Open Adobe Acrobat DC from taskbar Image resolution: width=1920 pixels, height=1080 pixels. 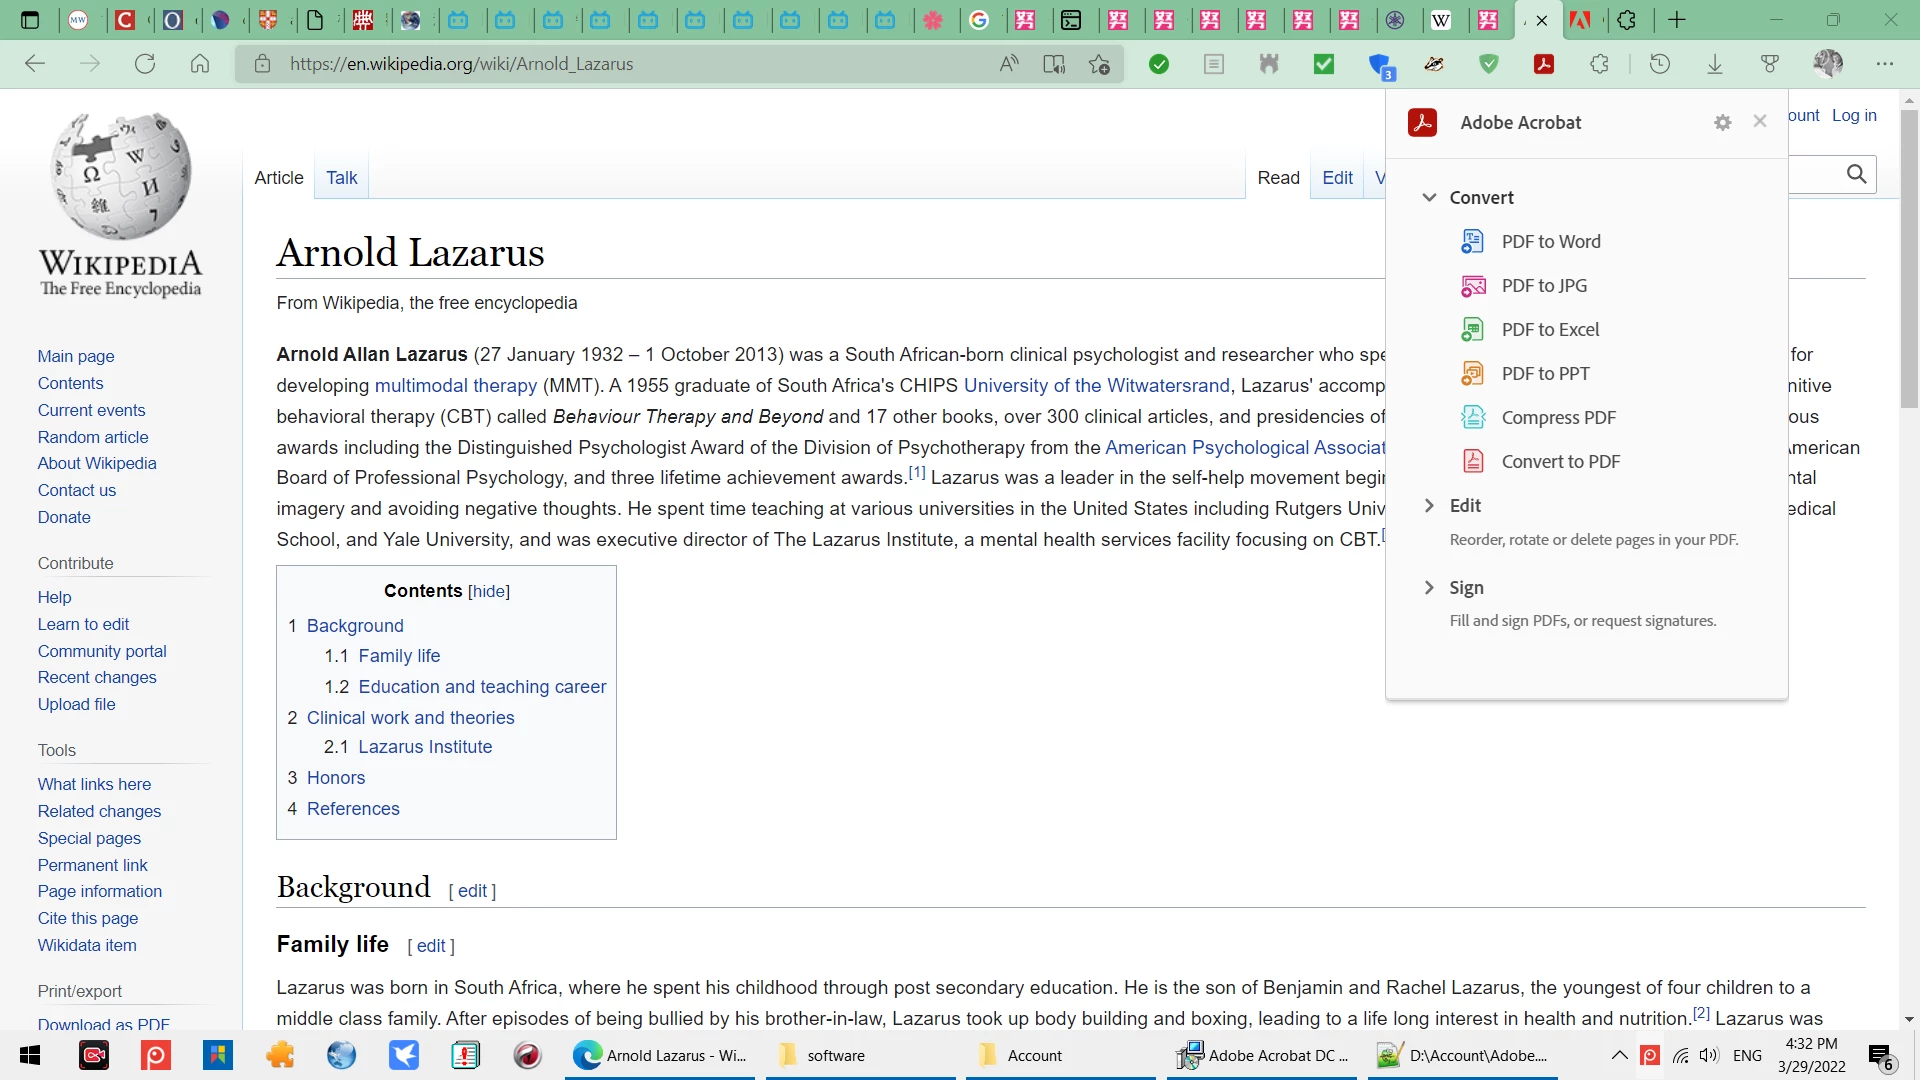1262,1055
